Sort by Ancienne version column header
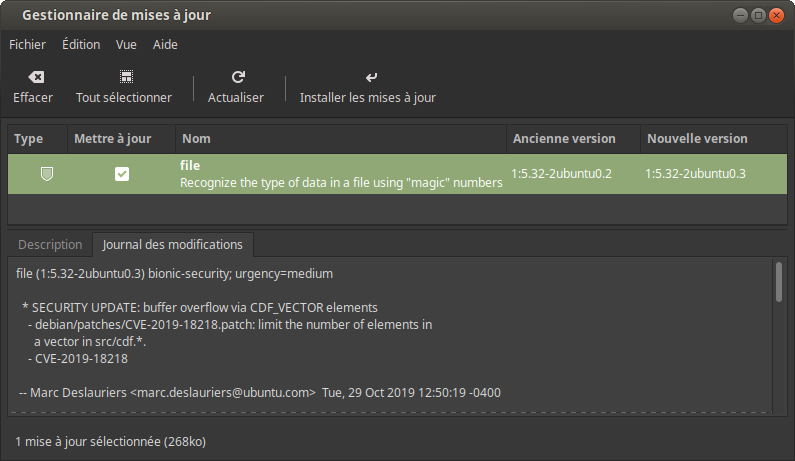This screenshot has height=461, width=795. 573,139
